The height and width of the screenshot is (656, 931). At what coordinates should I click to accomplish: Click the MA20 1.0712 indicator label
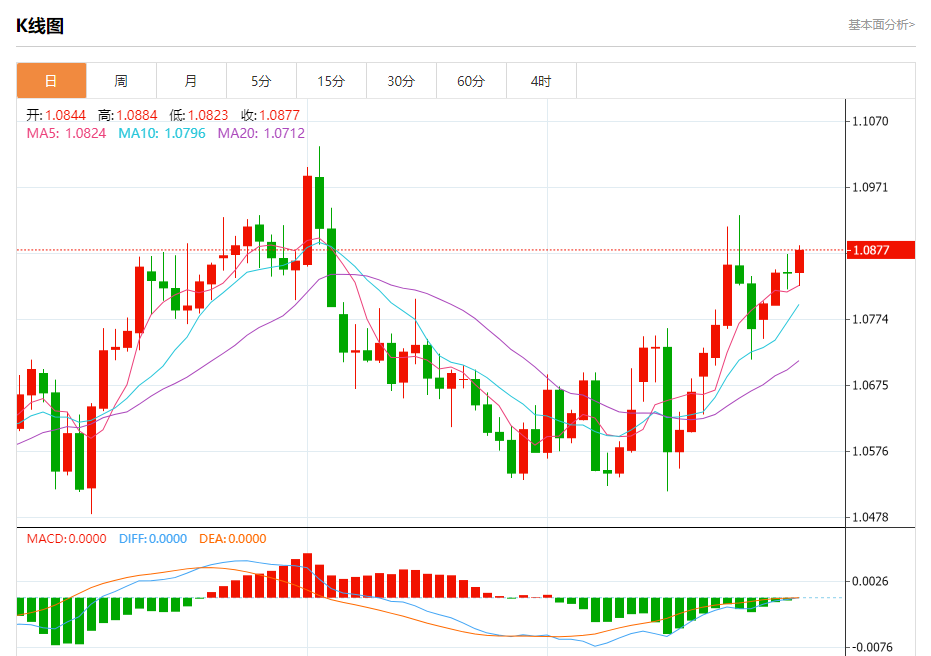261,133
